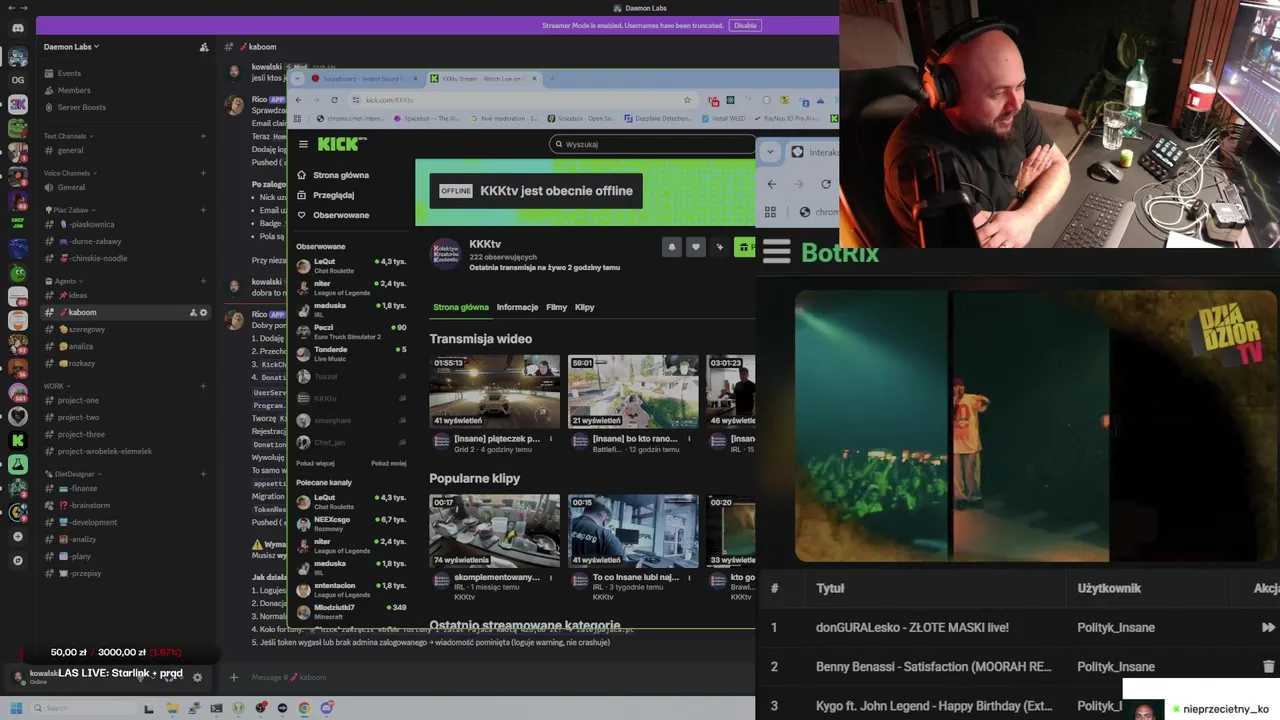Open Kick hamburger menu

click(x=303, y=144)
